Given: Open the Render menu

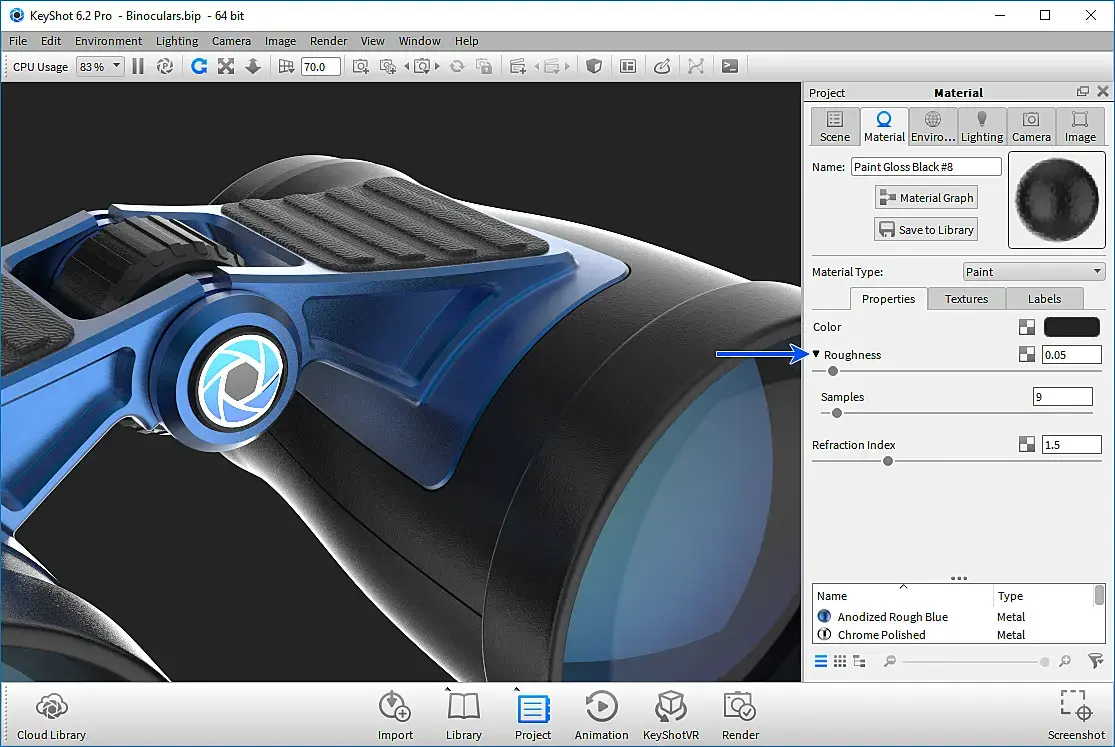Looking at the screenshot, I should tap(328, 41).
